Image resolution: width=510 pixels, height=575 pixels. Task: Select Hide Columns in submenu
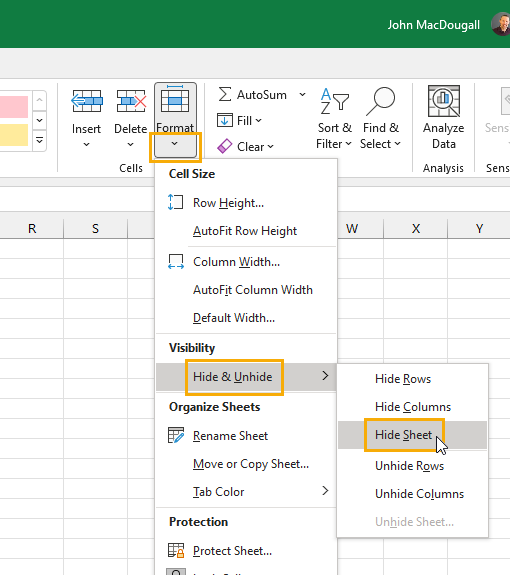(412, 407)
